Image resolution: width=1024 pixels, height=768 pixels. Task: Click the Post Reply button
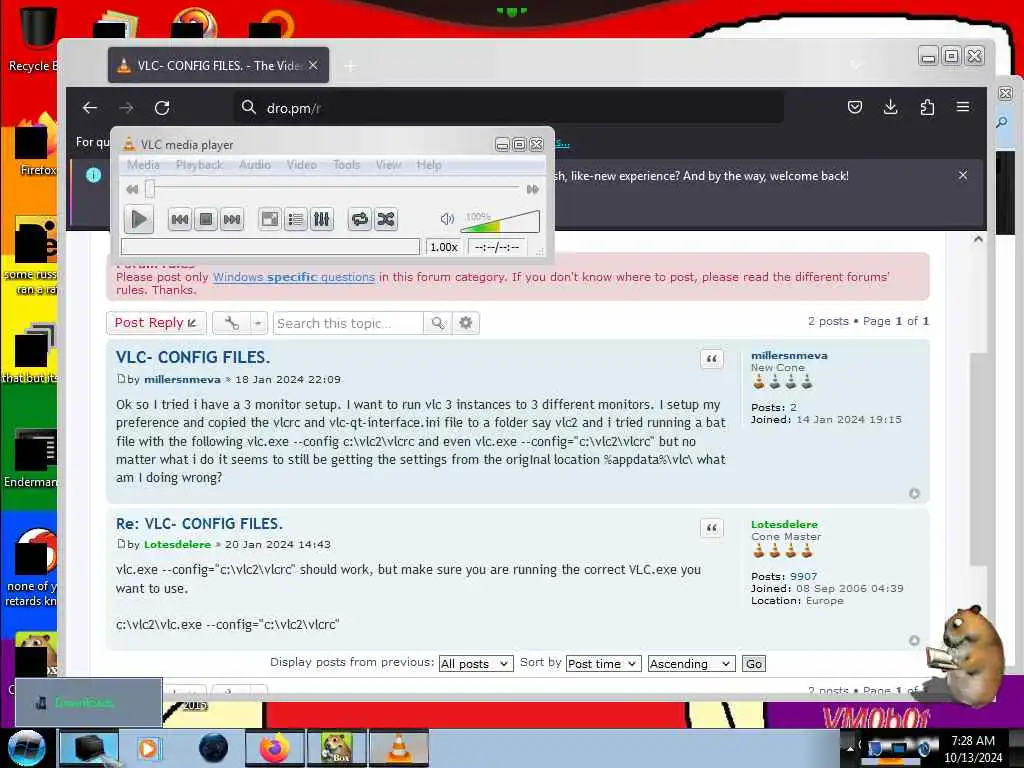[156, 323]
